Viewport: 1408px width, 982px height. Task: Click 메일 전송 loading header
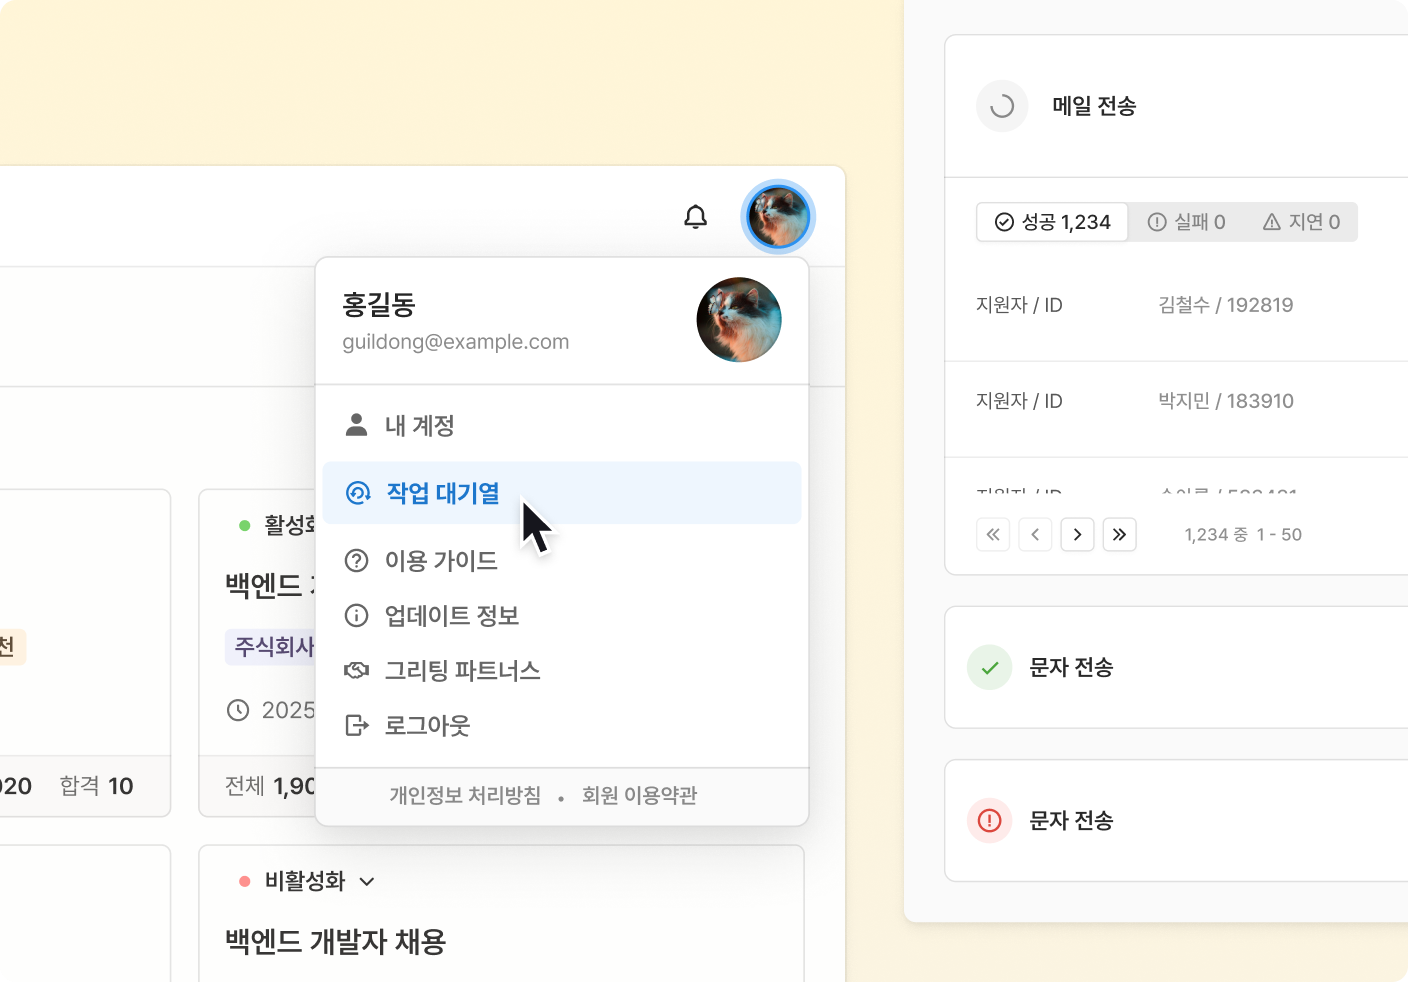pyautogui.click(x=1176, y=106)
